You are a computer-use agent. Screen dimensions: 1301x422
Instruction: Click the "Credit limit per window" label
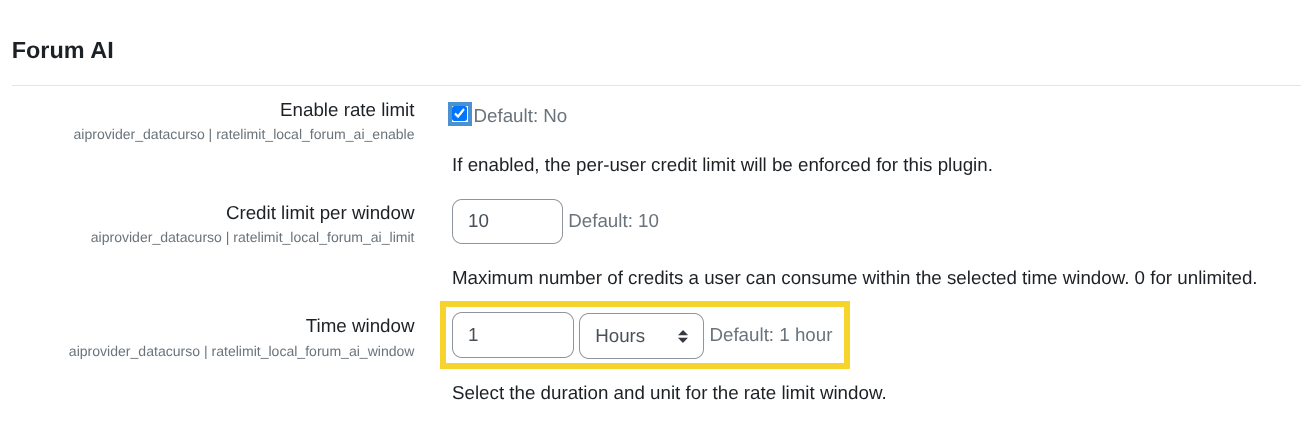point(319,213)
